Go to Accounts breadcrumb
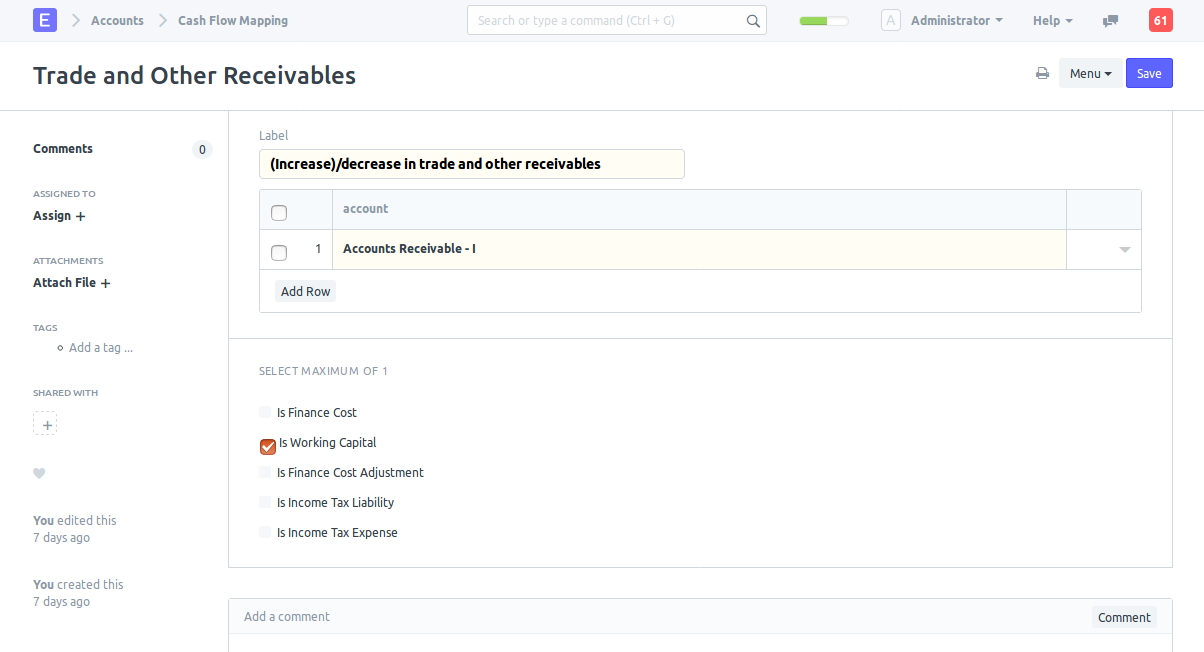Screen dimensions: 1204x652 point(117,21)
